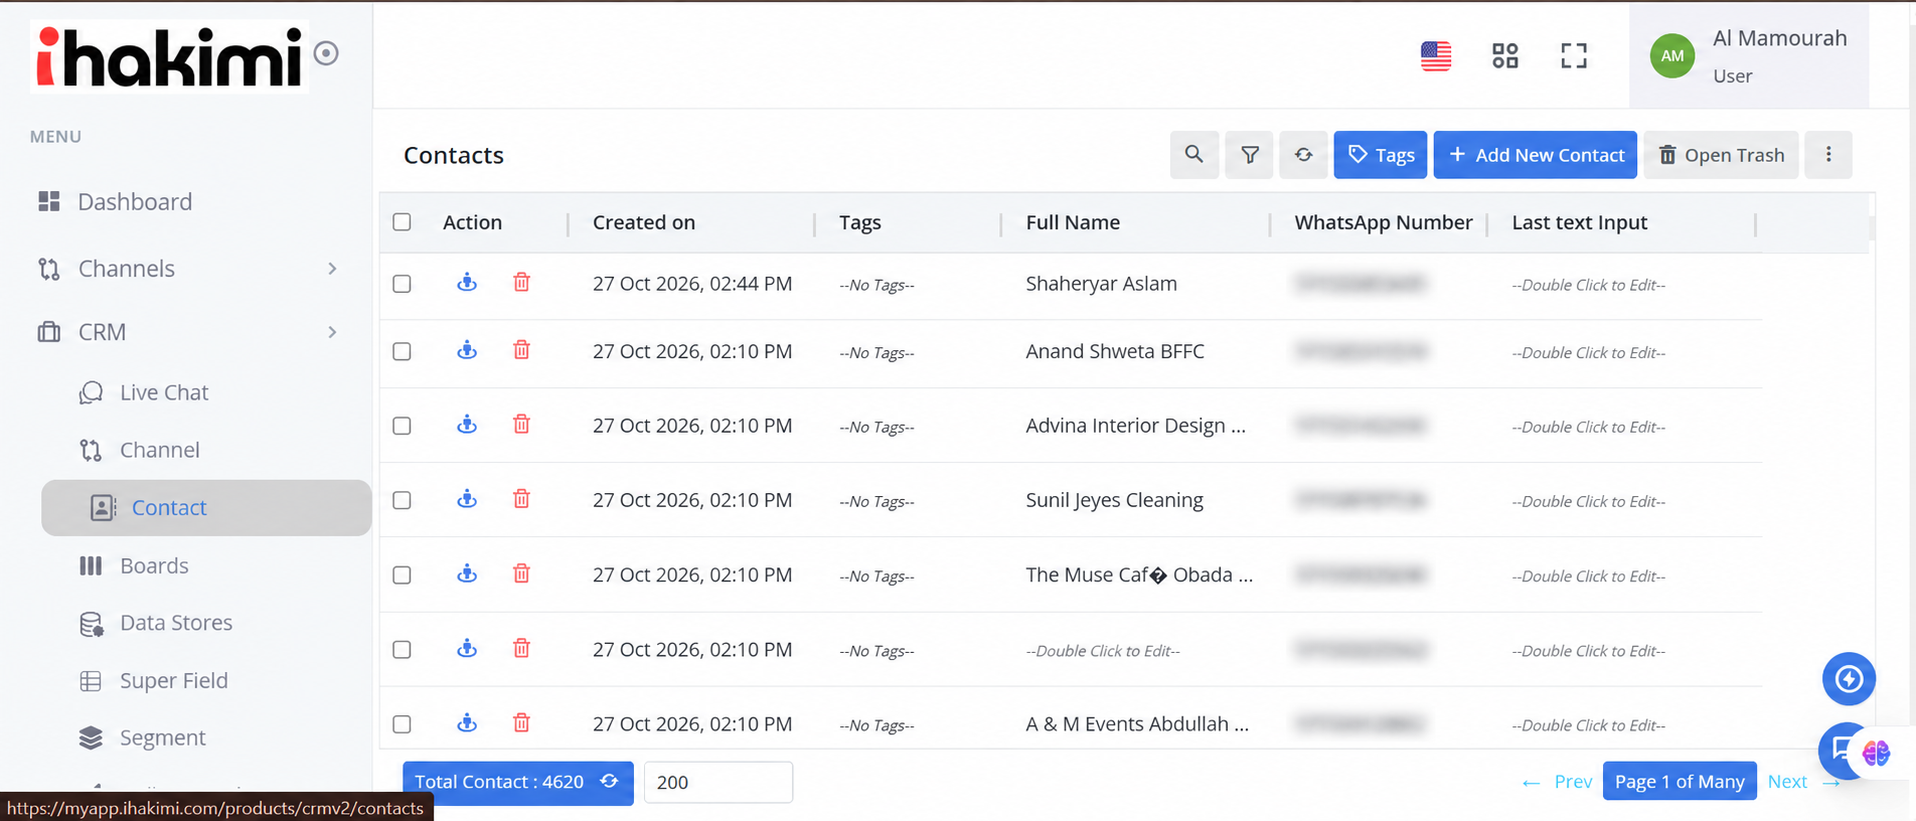The width and height of the screenshot is (1916, 821).
Task: Collapse the CRM menu chevron
Action: 332,332
